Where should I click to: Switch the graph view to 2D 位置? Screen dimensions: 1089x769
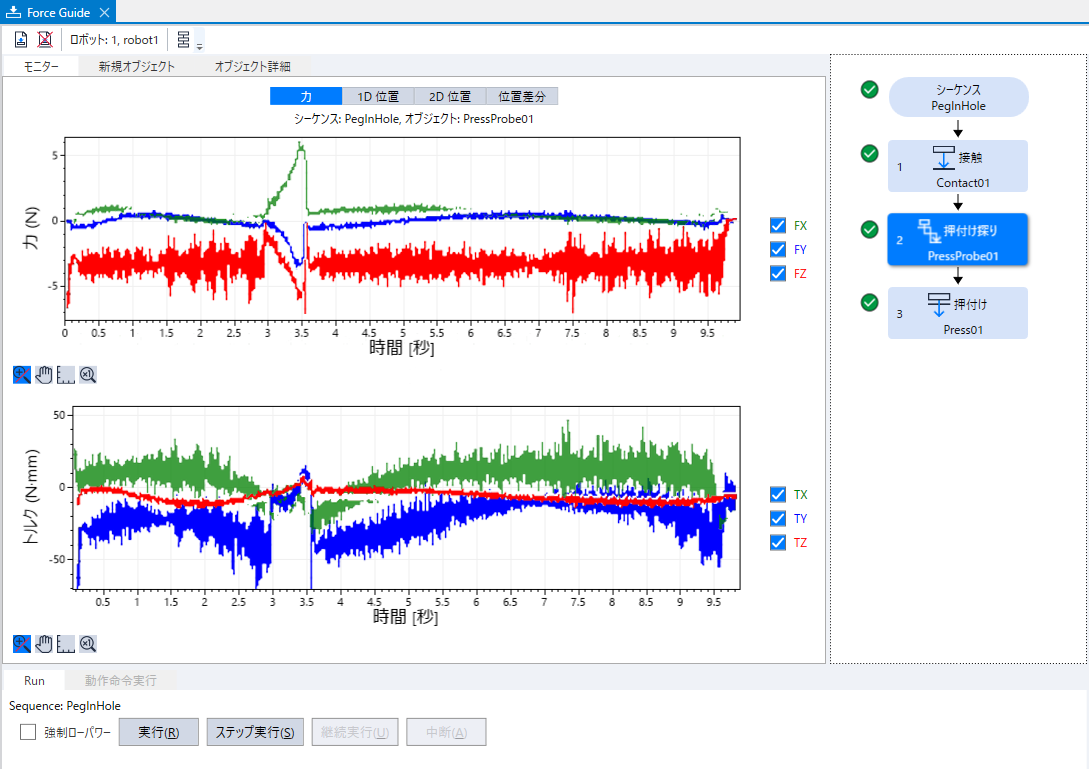(450, 97)
